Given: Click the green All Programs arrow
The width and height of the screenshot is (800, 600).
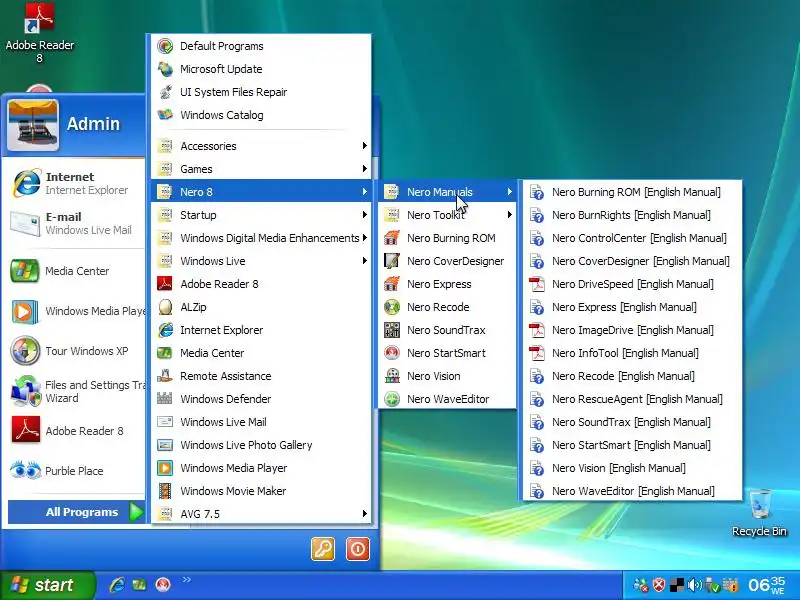Looking at the screenshot, I should coord(137,512).
